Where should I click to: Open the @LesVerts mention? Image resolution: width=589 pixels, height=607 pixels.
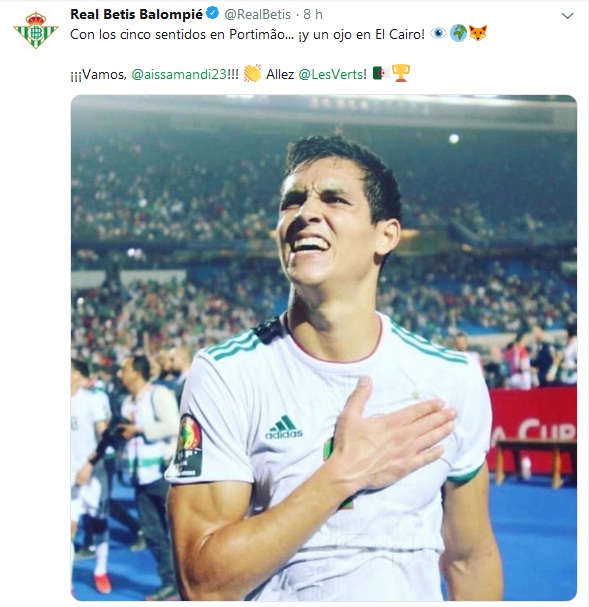click(x=331, y=74)
